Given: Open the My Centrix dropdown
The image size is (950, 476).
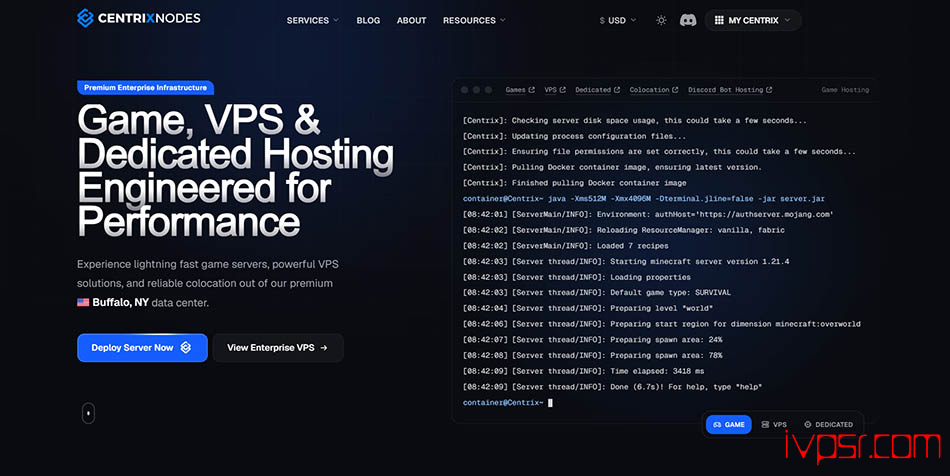Looking at the screenshot, I should pos(753,20).
